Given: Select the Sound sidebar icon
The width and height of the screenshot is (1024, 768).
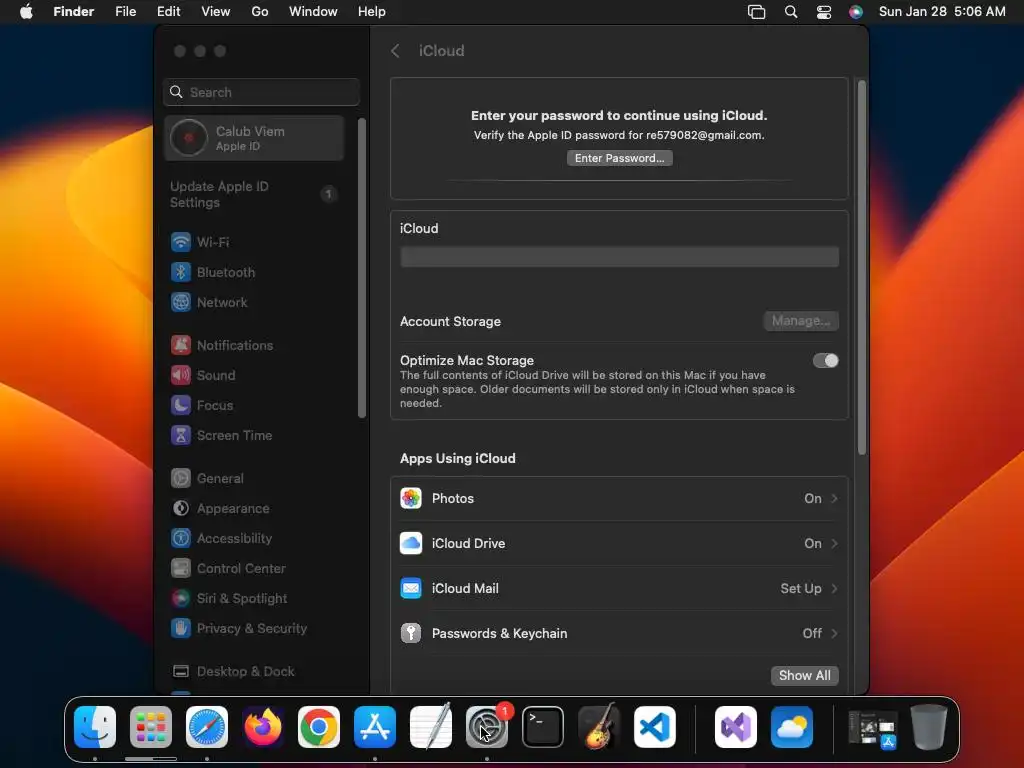Looking at the screenshot, I should click(181, 376).
